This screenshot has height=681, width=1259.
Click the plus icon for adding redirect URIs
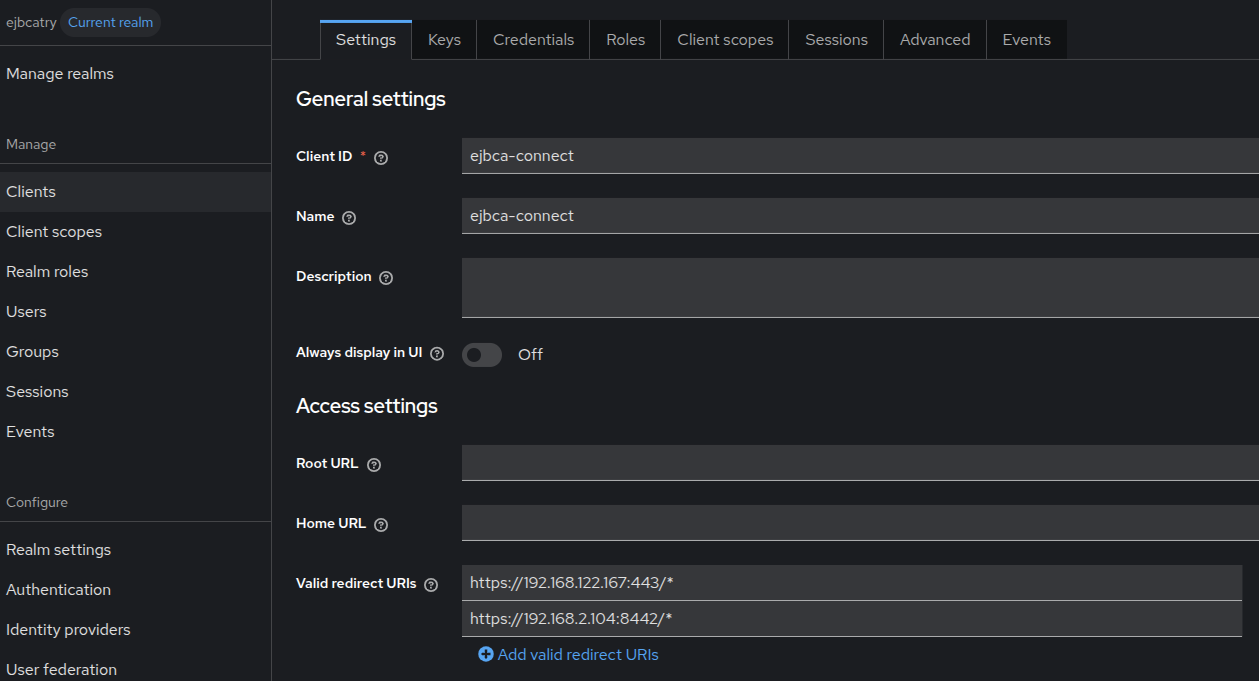tap(486, 654)
